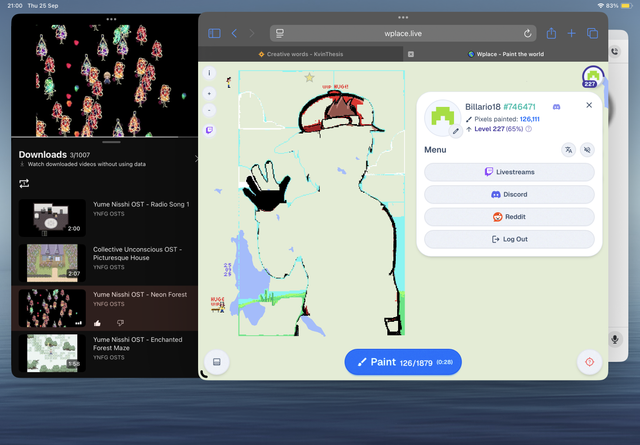Tap the Neon Forest video player
This screenshot has width=640, height=445.
pyautogui.click(x=105, y=80)
